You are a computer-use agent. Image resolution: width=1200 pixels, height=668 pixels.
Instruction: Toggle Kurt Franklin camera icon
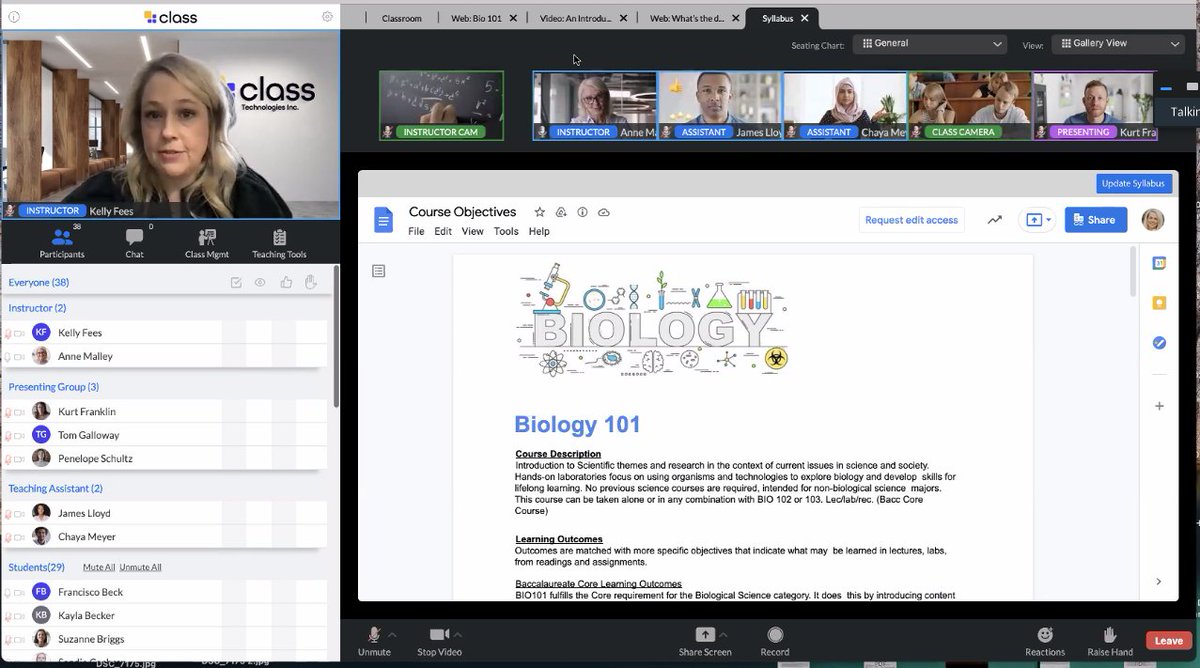pyautogui.click(x=20, y=412)
